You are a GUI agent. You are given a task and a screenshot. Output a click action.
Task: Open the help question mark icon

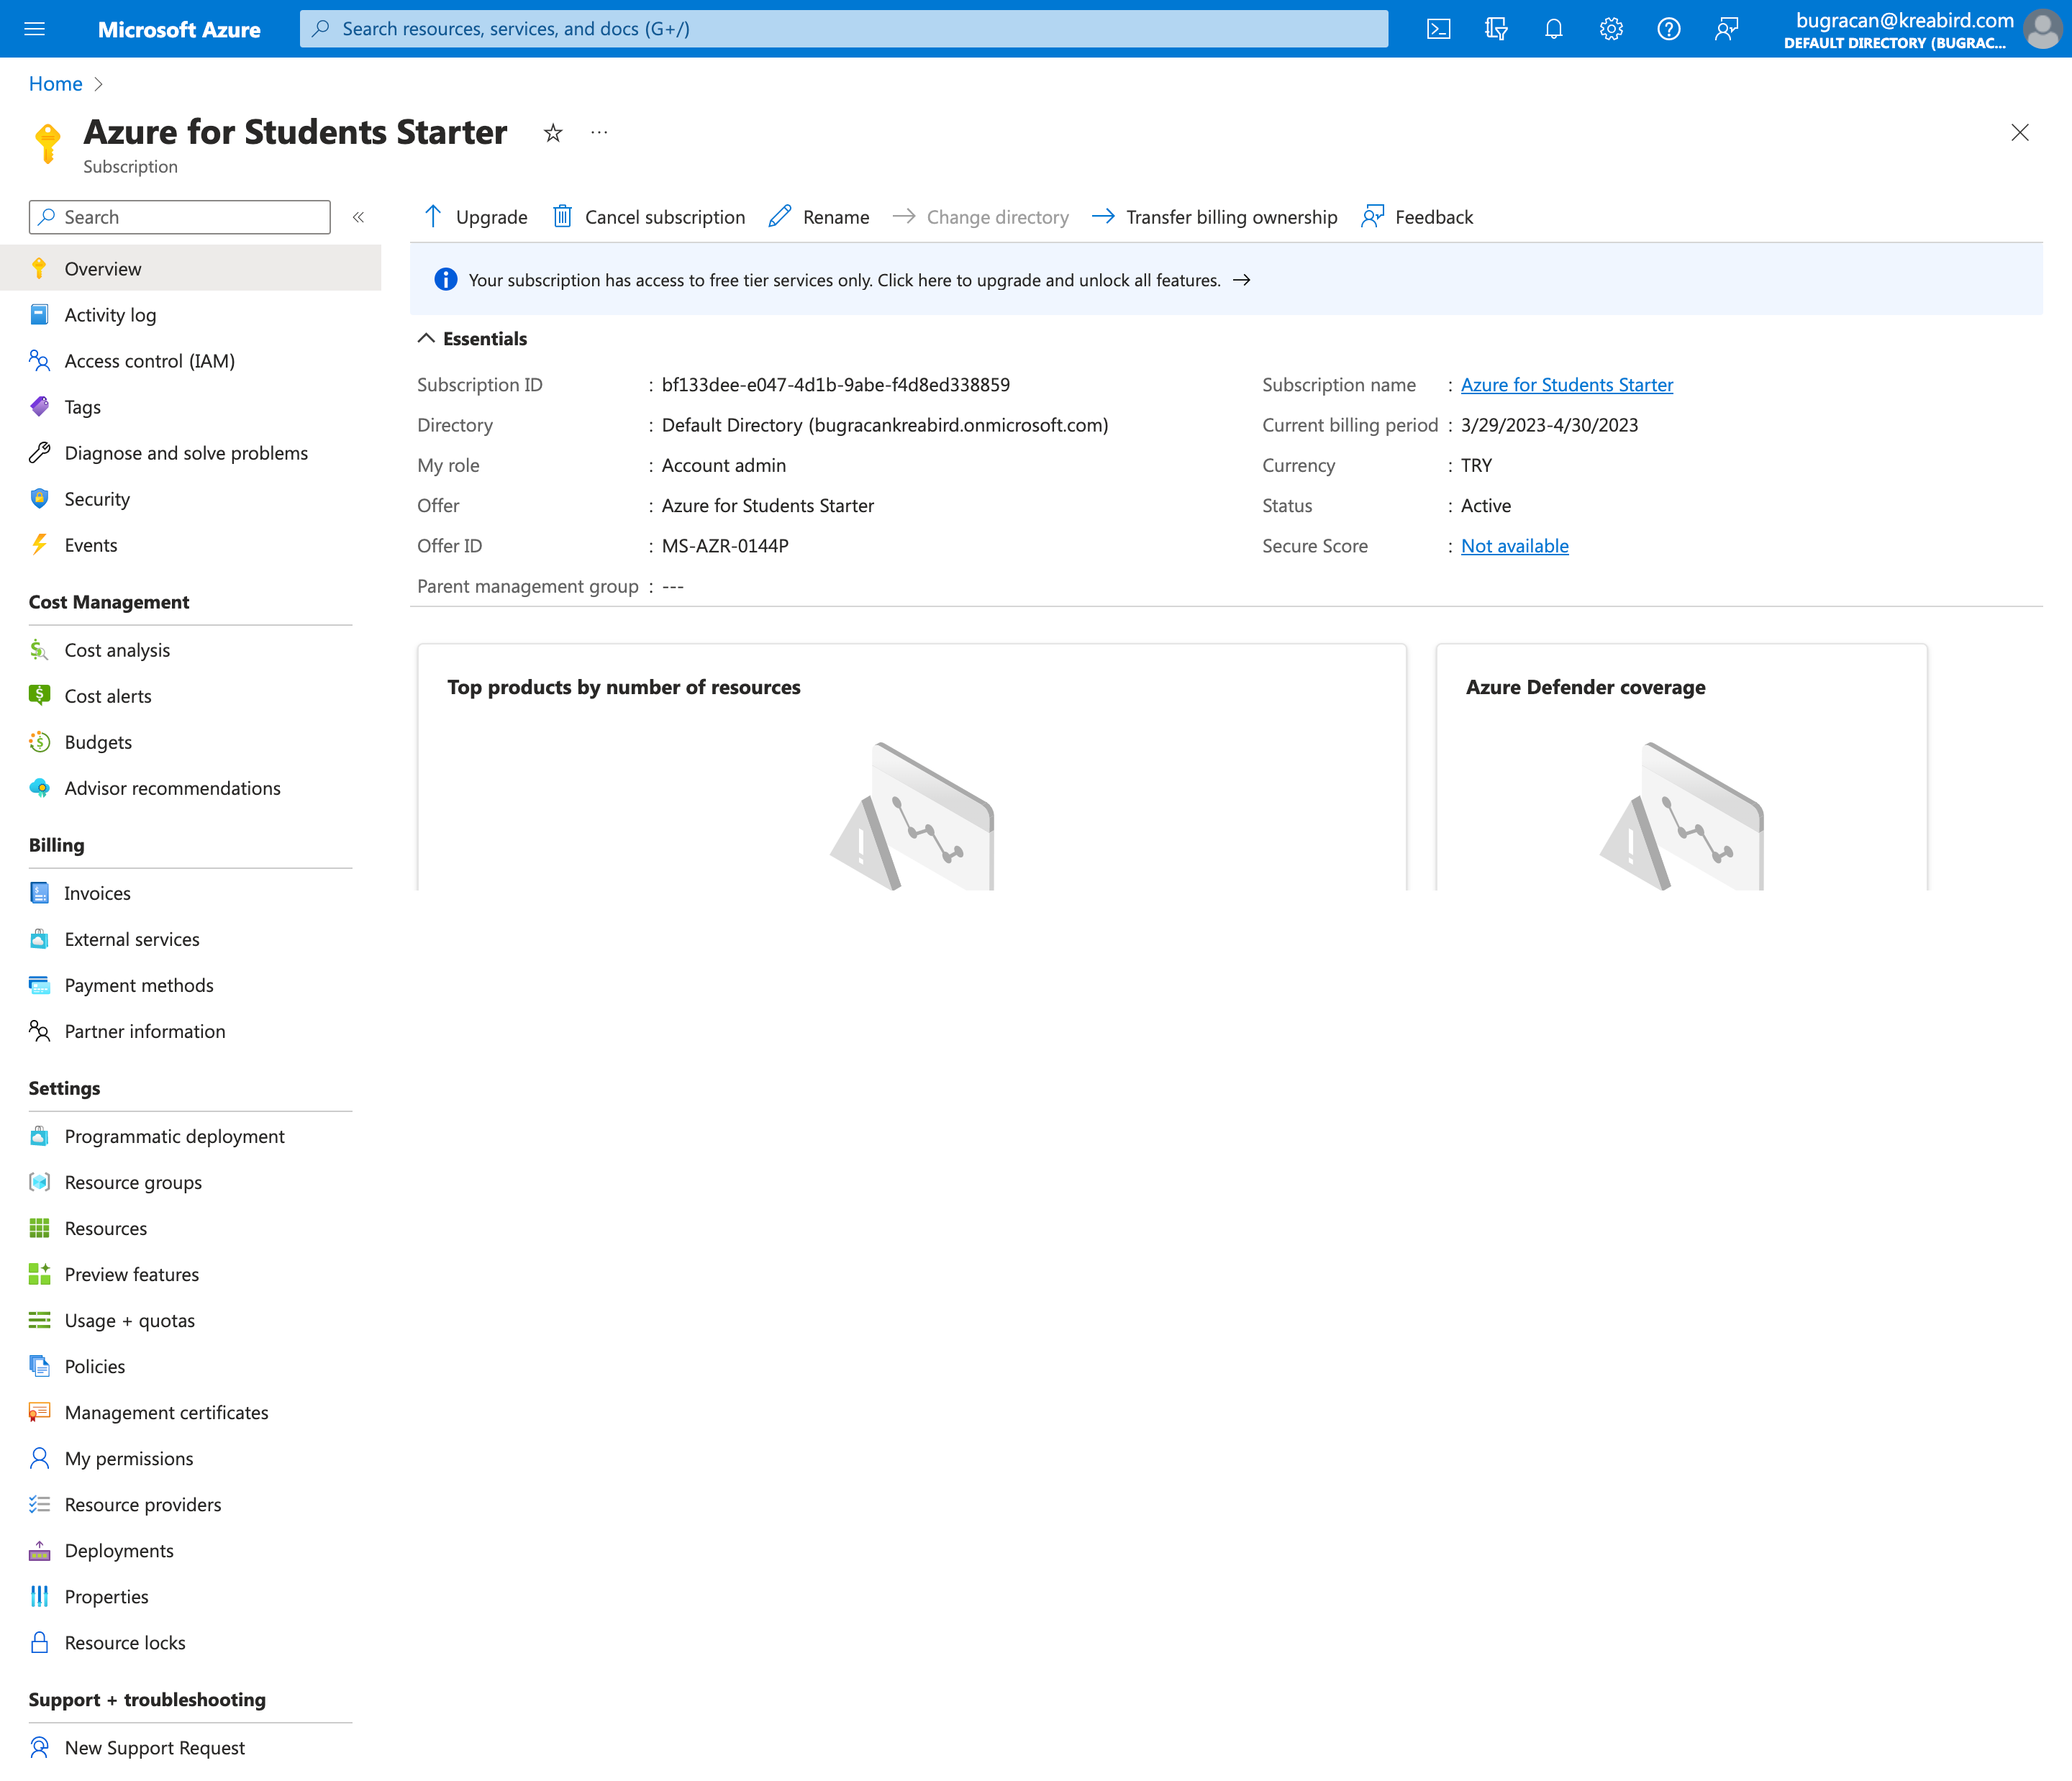pyautogui.click(x=1668, y=29)
